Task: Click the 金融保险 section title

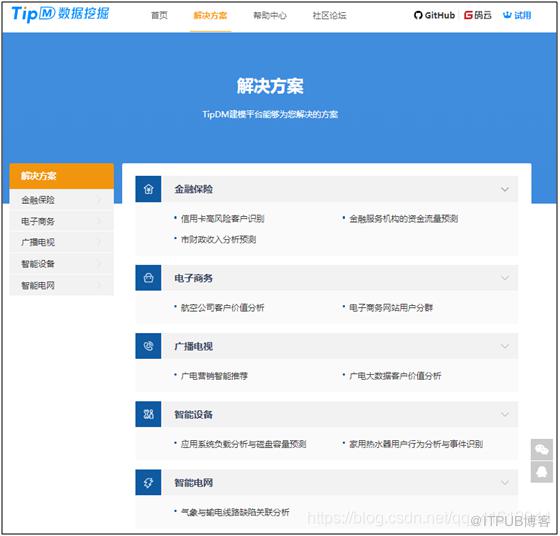Action: 193,189
